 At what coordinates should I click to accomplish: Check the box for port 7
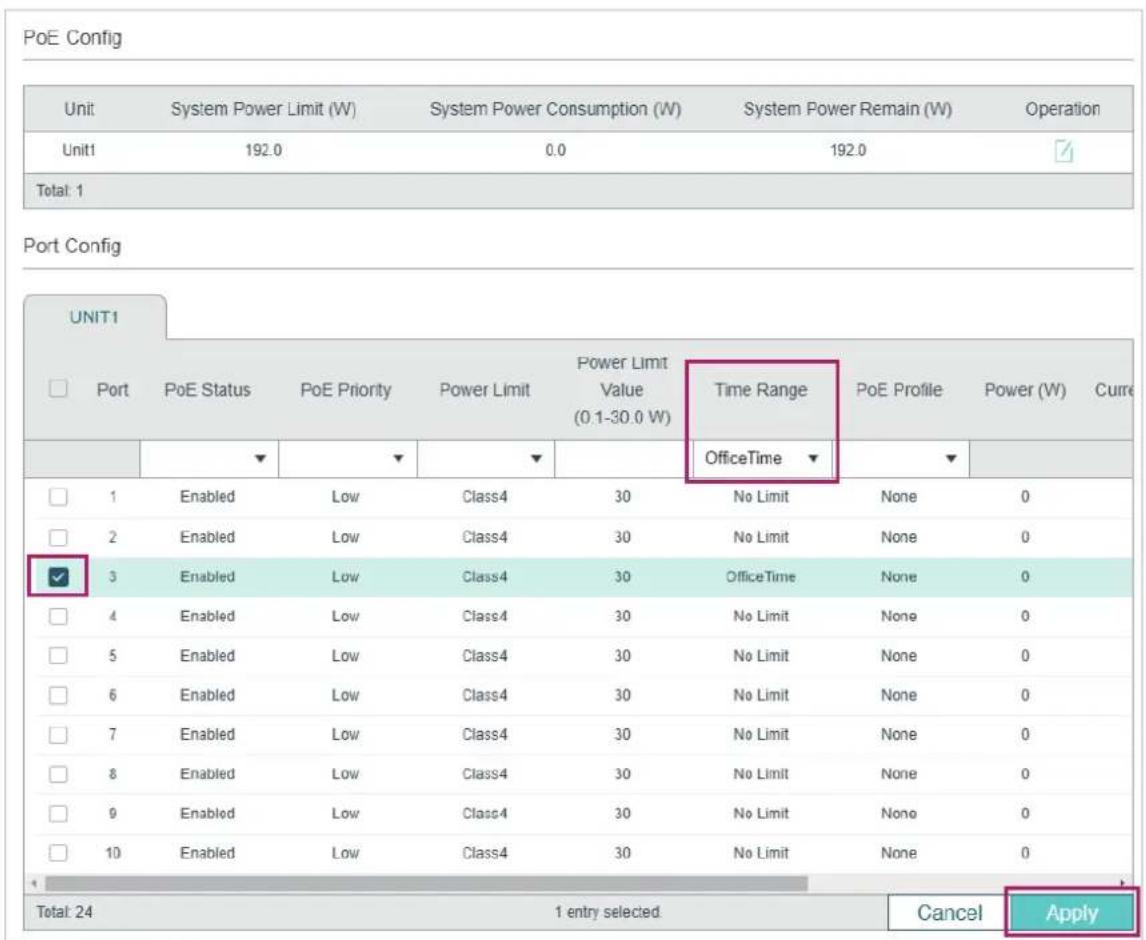point(58,735)
